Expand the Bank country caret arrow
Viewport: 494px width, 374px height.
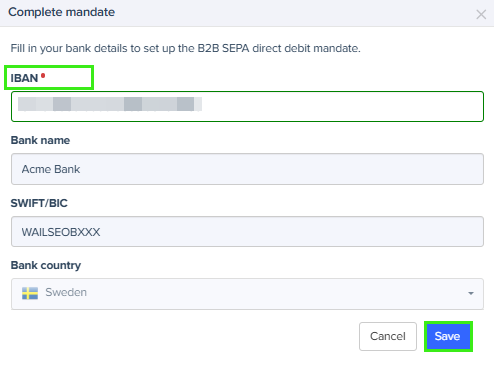(x=471, y=293)
